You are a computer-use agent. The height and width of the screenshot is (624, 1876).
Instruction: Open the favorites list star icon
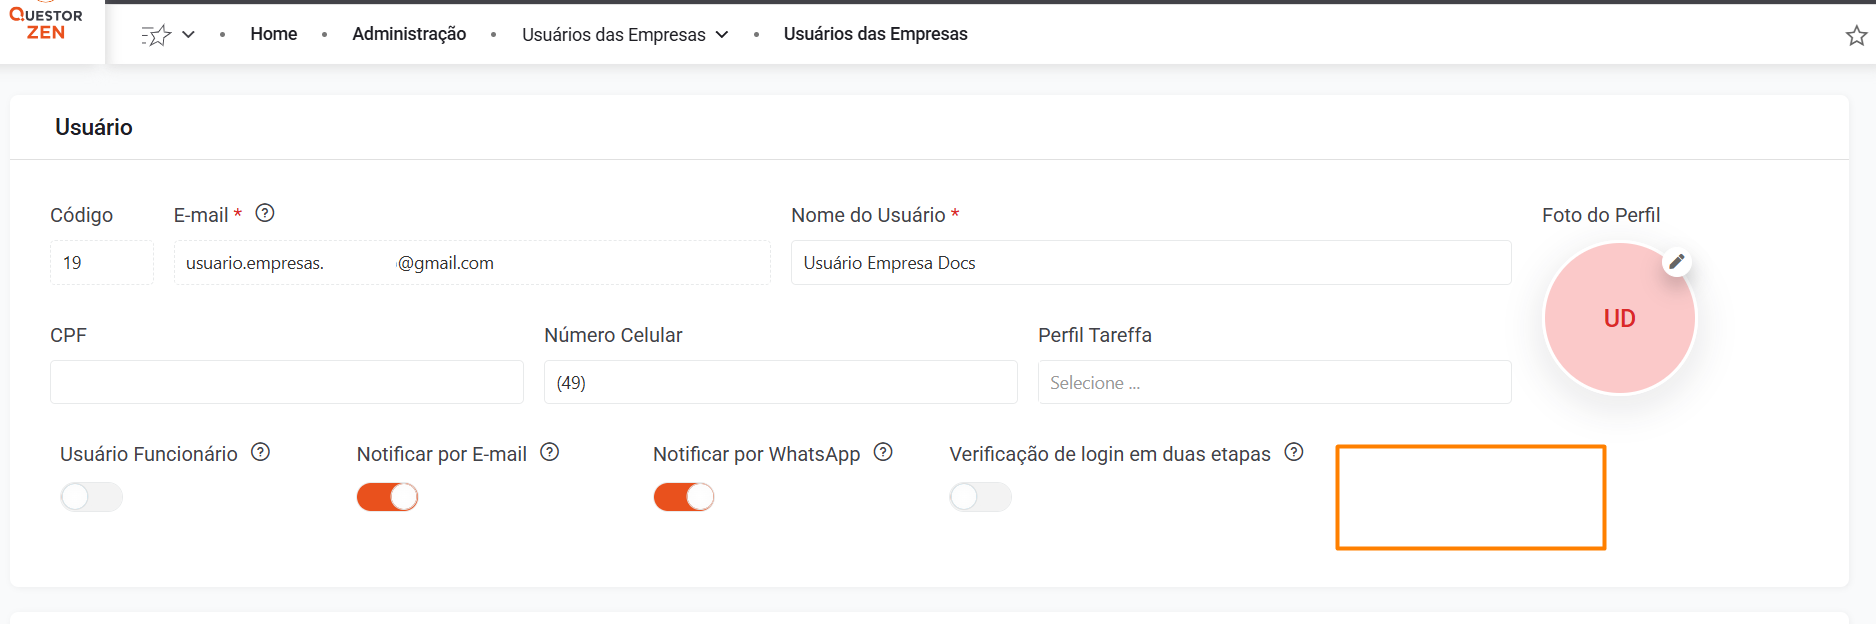[x=156, y=35]
